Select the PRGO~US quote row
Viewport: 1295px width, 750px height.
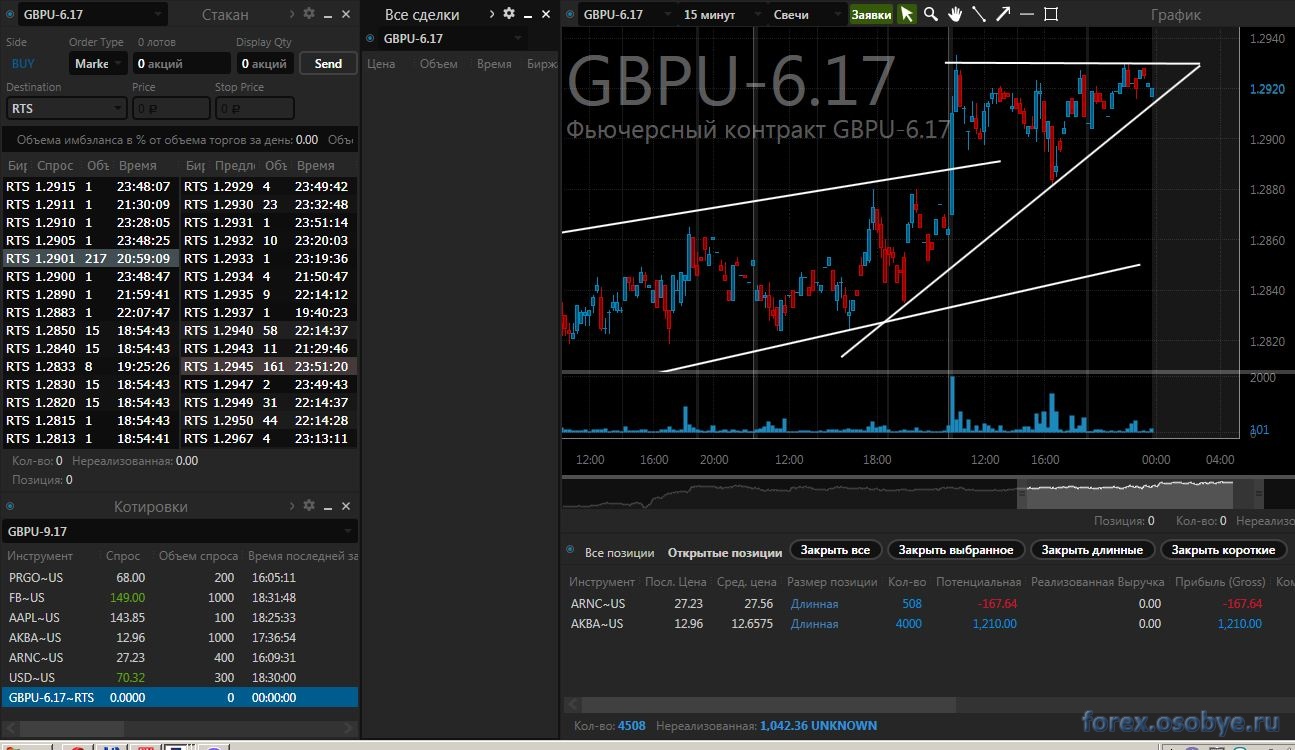[x=180, y=577]
